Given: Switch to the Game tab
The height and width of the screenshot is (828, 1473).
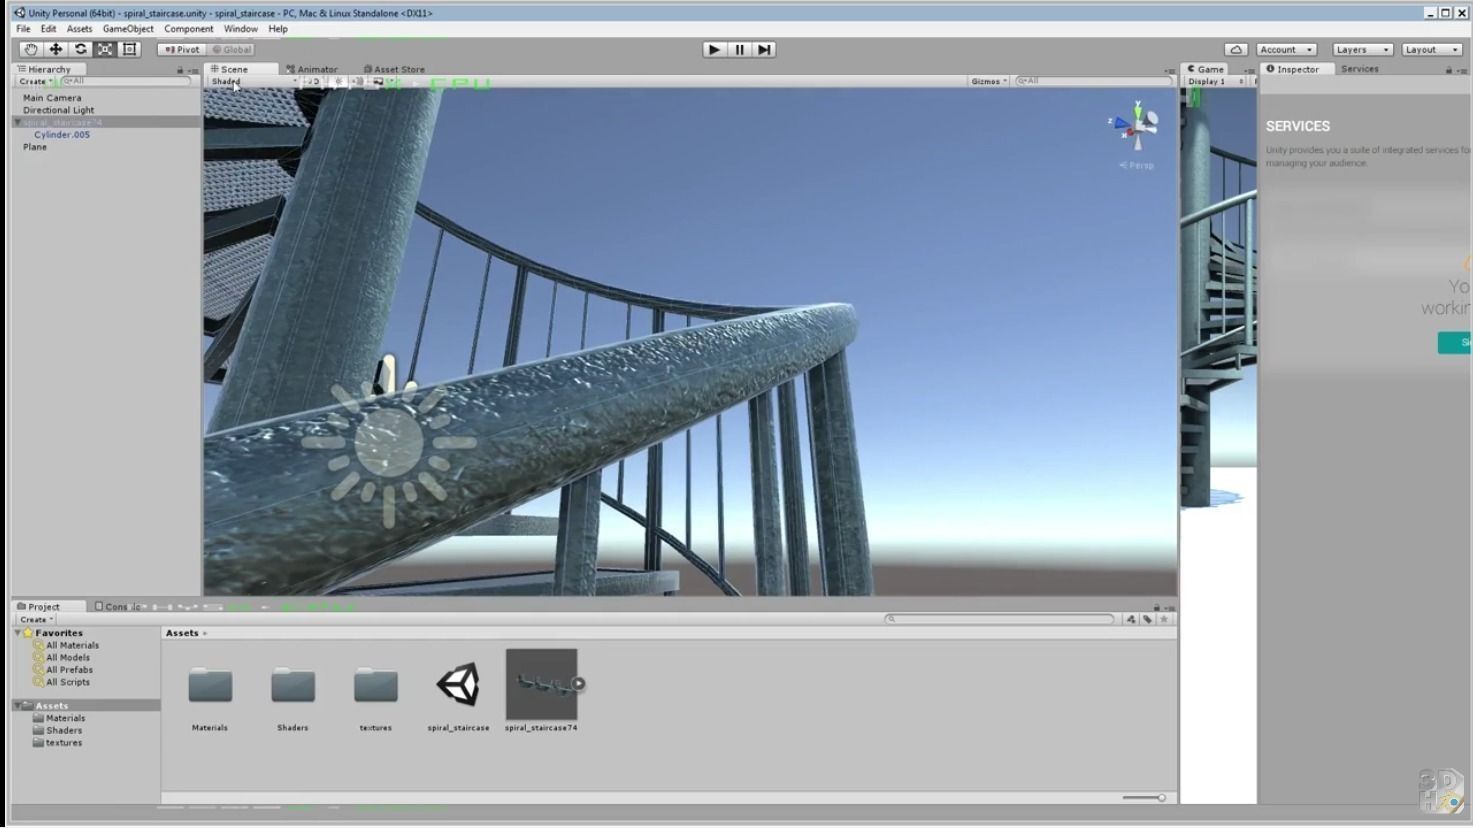Looking at the screenshot, I should click(x=1208, y=69).
